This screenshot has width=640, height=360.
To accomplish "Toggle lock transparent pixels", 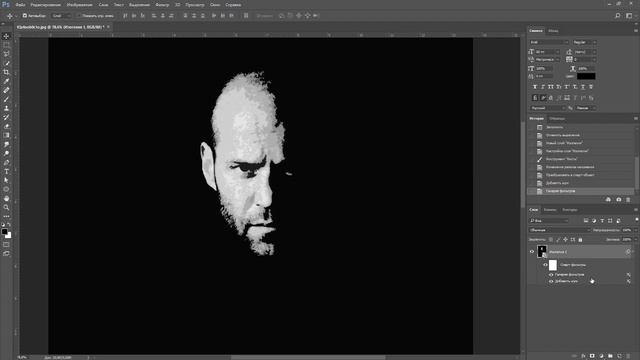I will pyautogui.click(x=551, y=240).
